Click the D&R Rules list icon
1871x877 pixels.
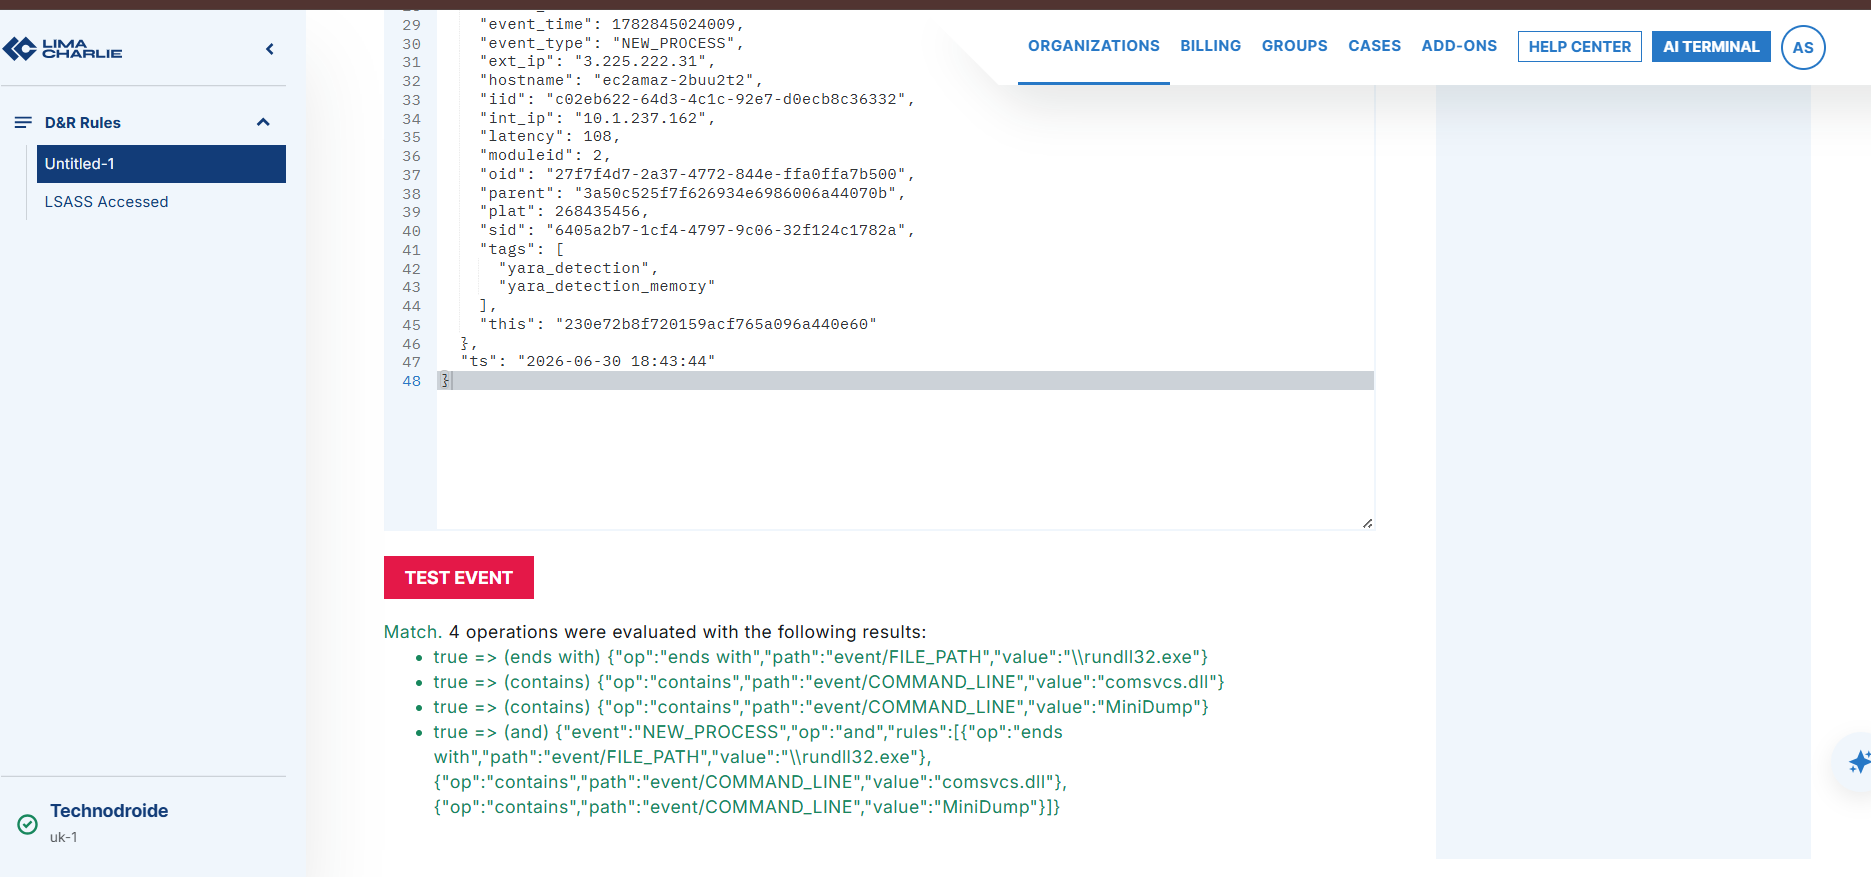[x=23, y=122]
